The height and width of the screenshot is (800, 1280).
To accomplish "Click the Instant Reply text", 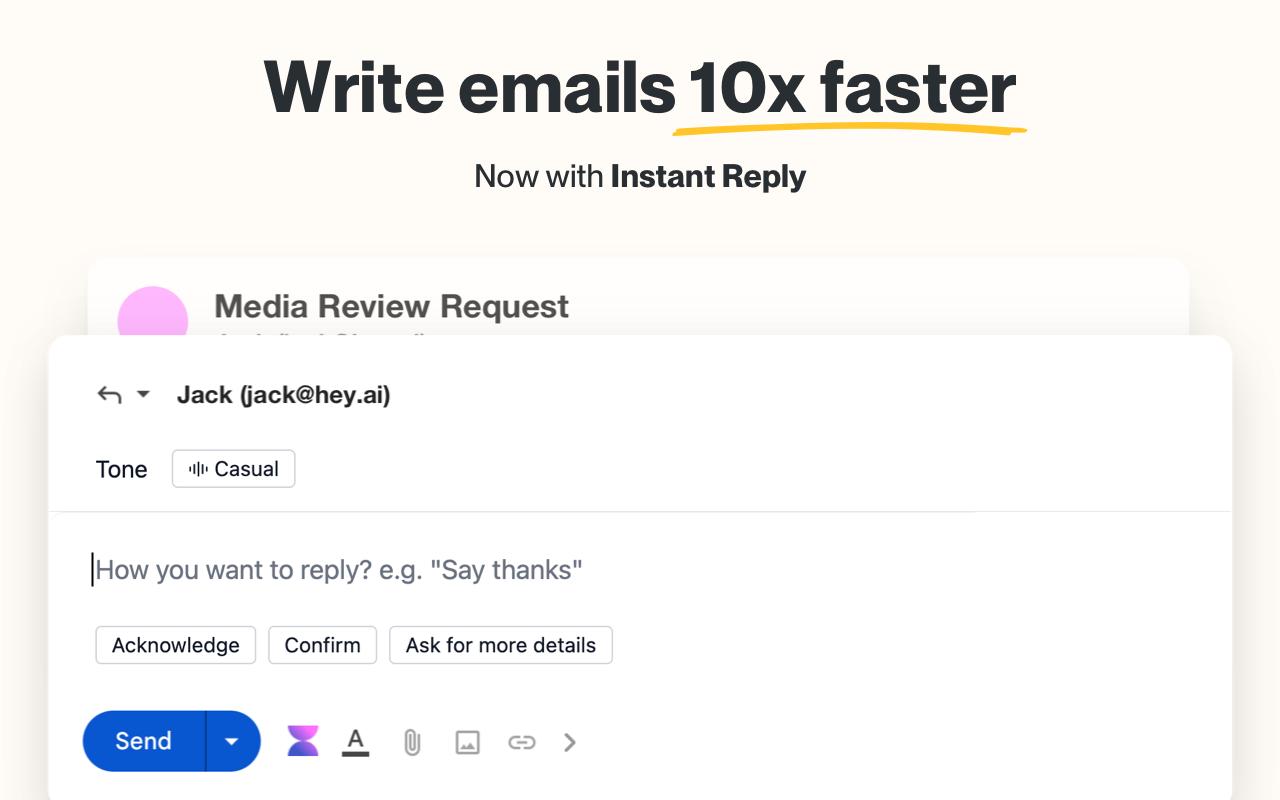I will pos(708,177).
